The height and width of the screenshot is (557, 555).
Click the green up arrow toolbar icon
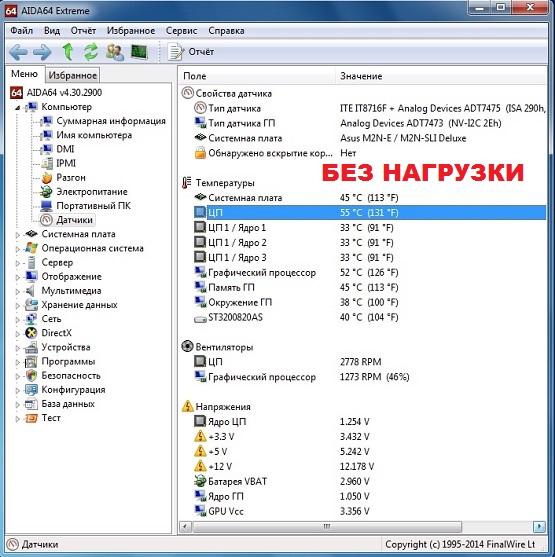(68, 52)
